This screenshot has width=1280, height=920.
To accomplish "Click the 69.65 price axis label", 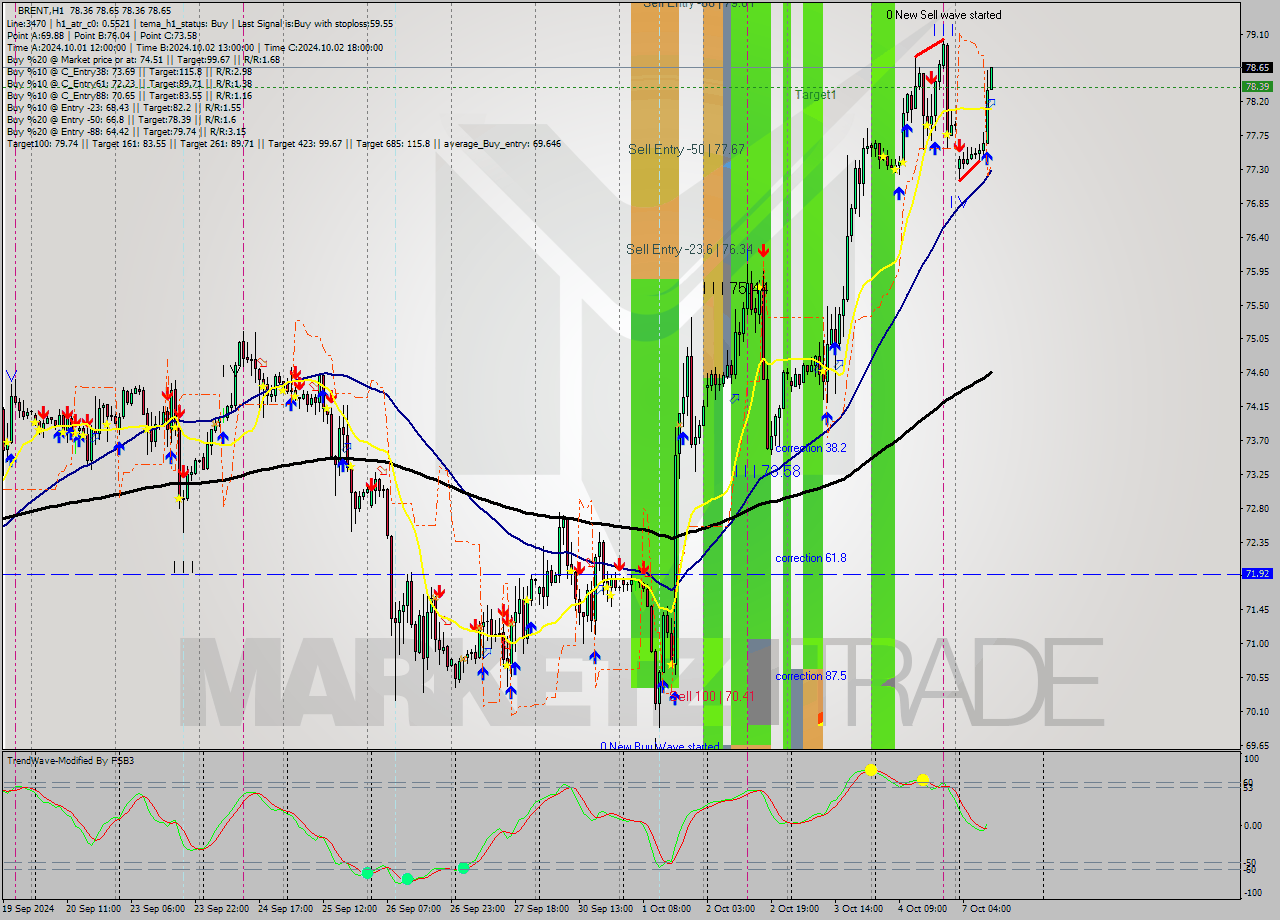I will click(x=1257, y=745).
